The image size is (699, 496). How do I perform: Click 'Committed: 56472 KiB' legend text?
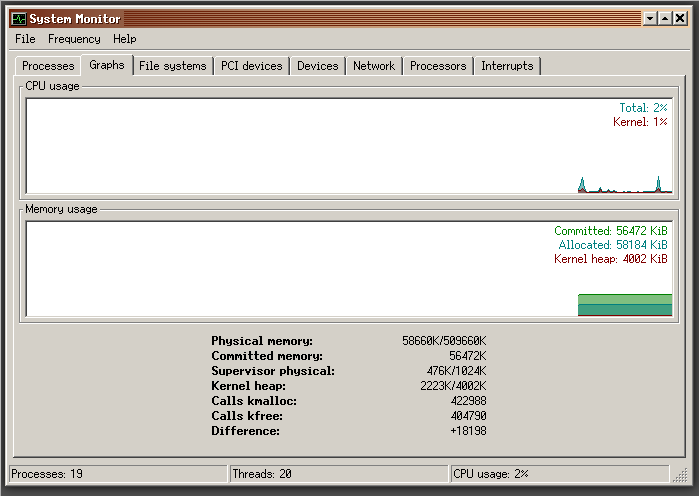(x=611, y=231)
